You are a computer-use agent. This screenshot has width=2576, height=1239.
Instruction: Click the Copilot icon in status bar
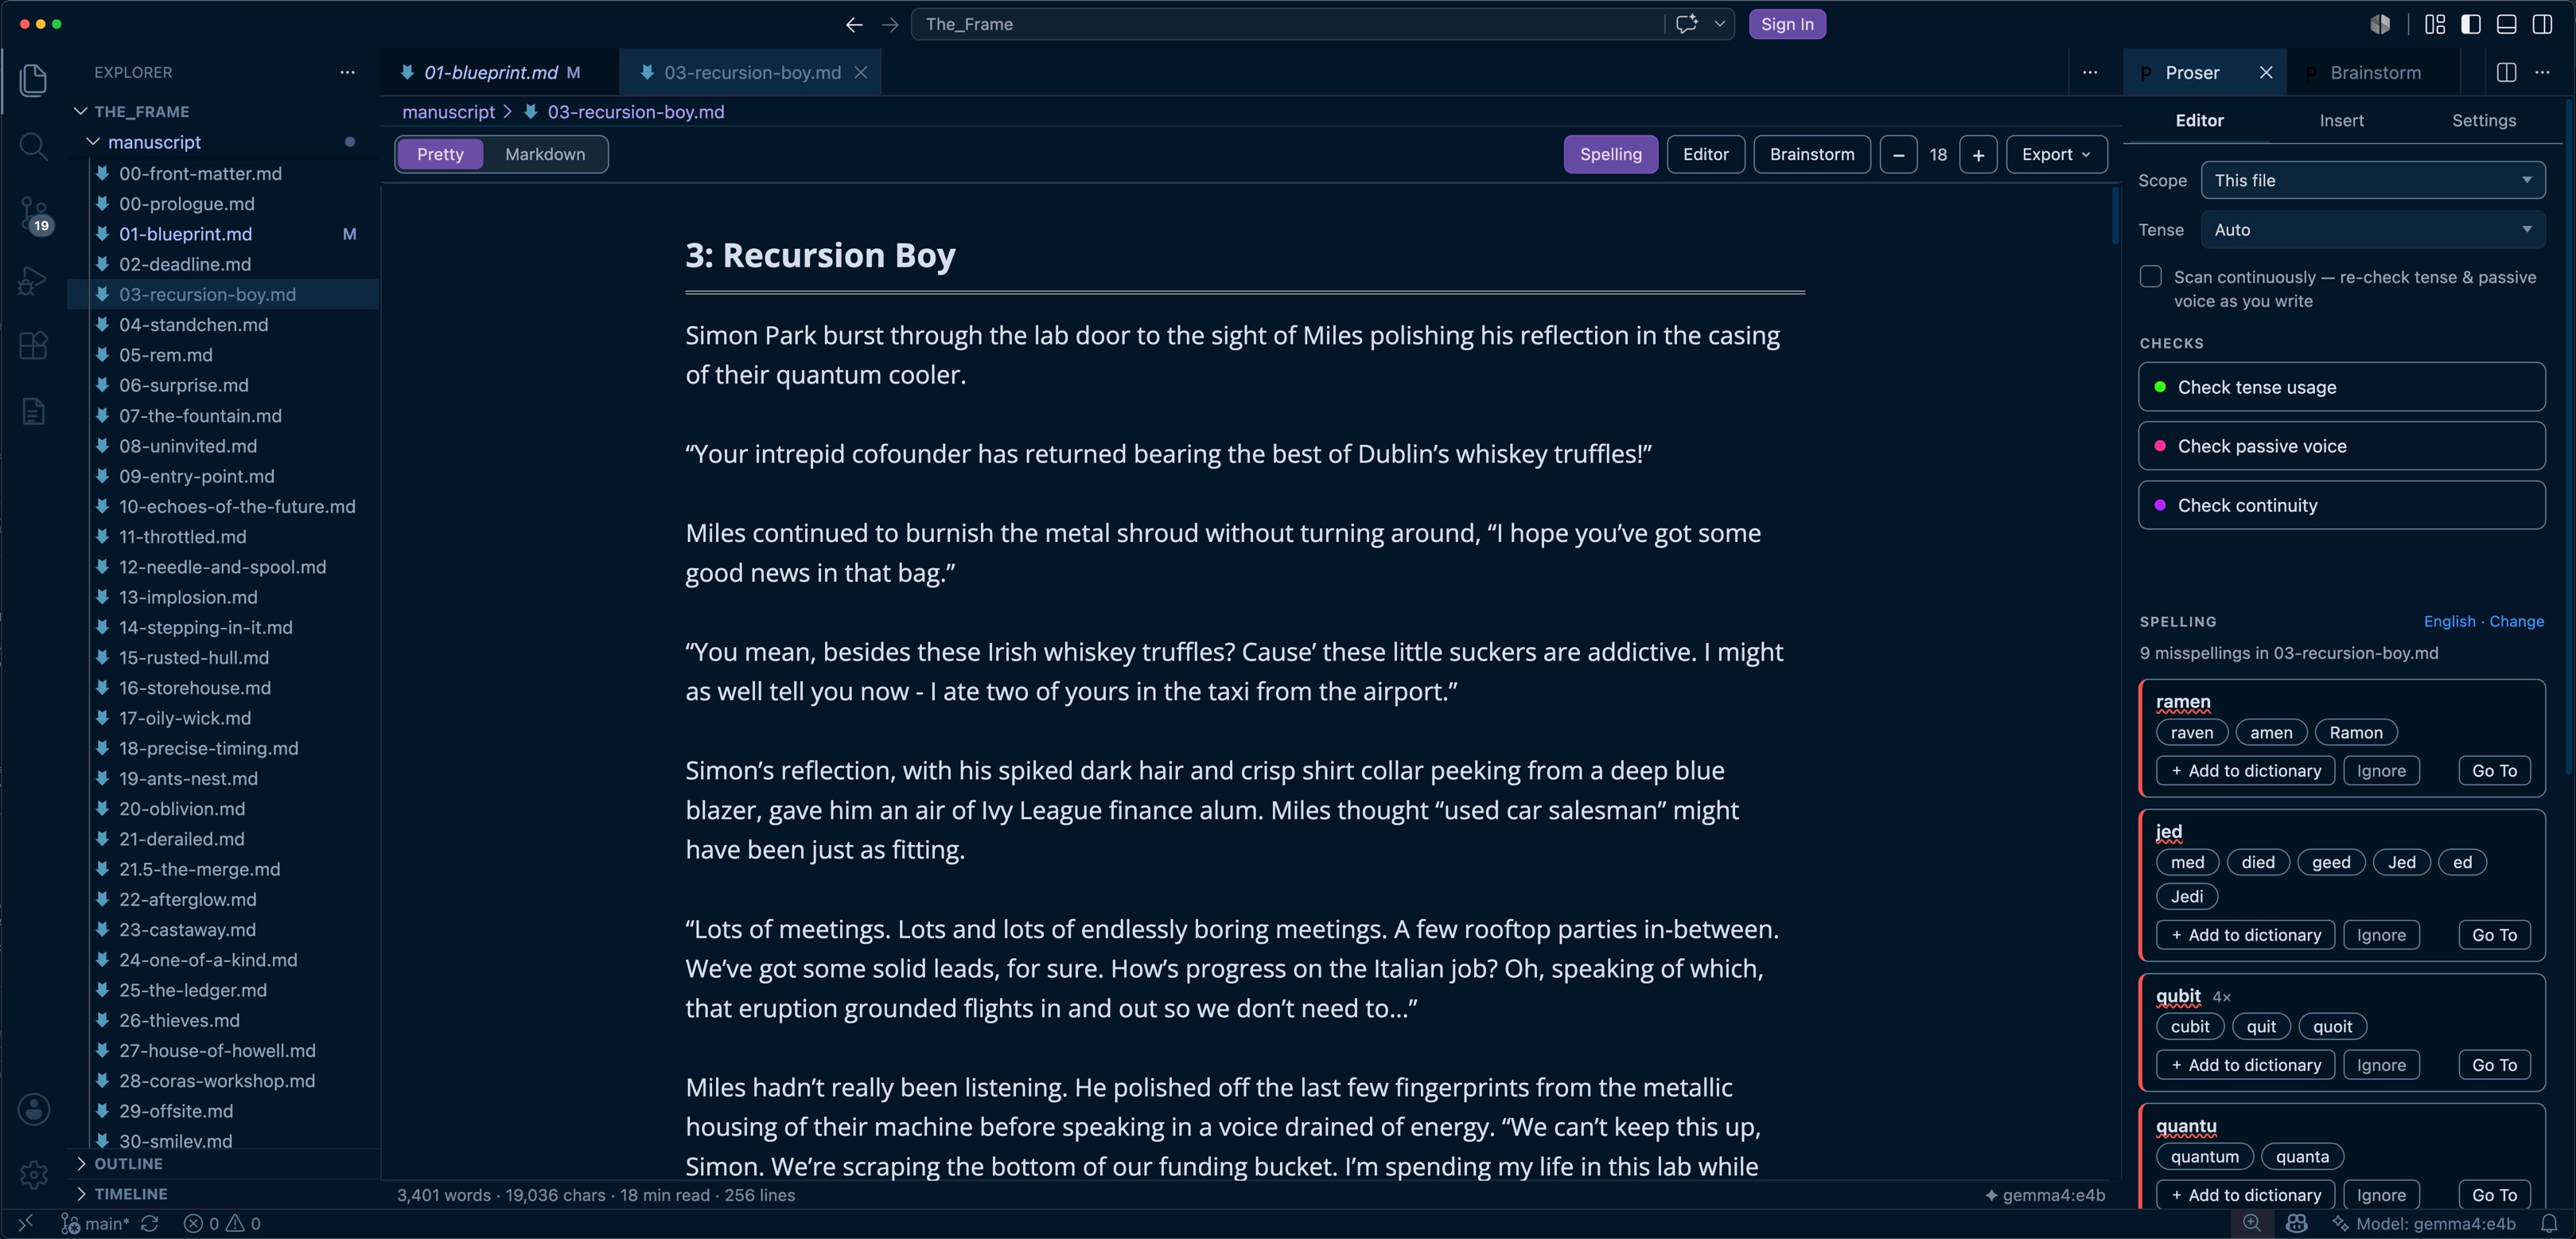click(2297, 1223)
